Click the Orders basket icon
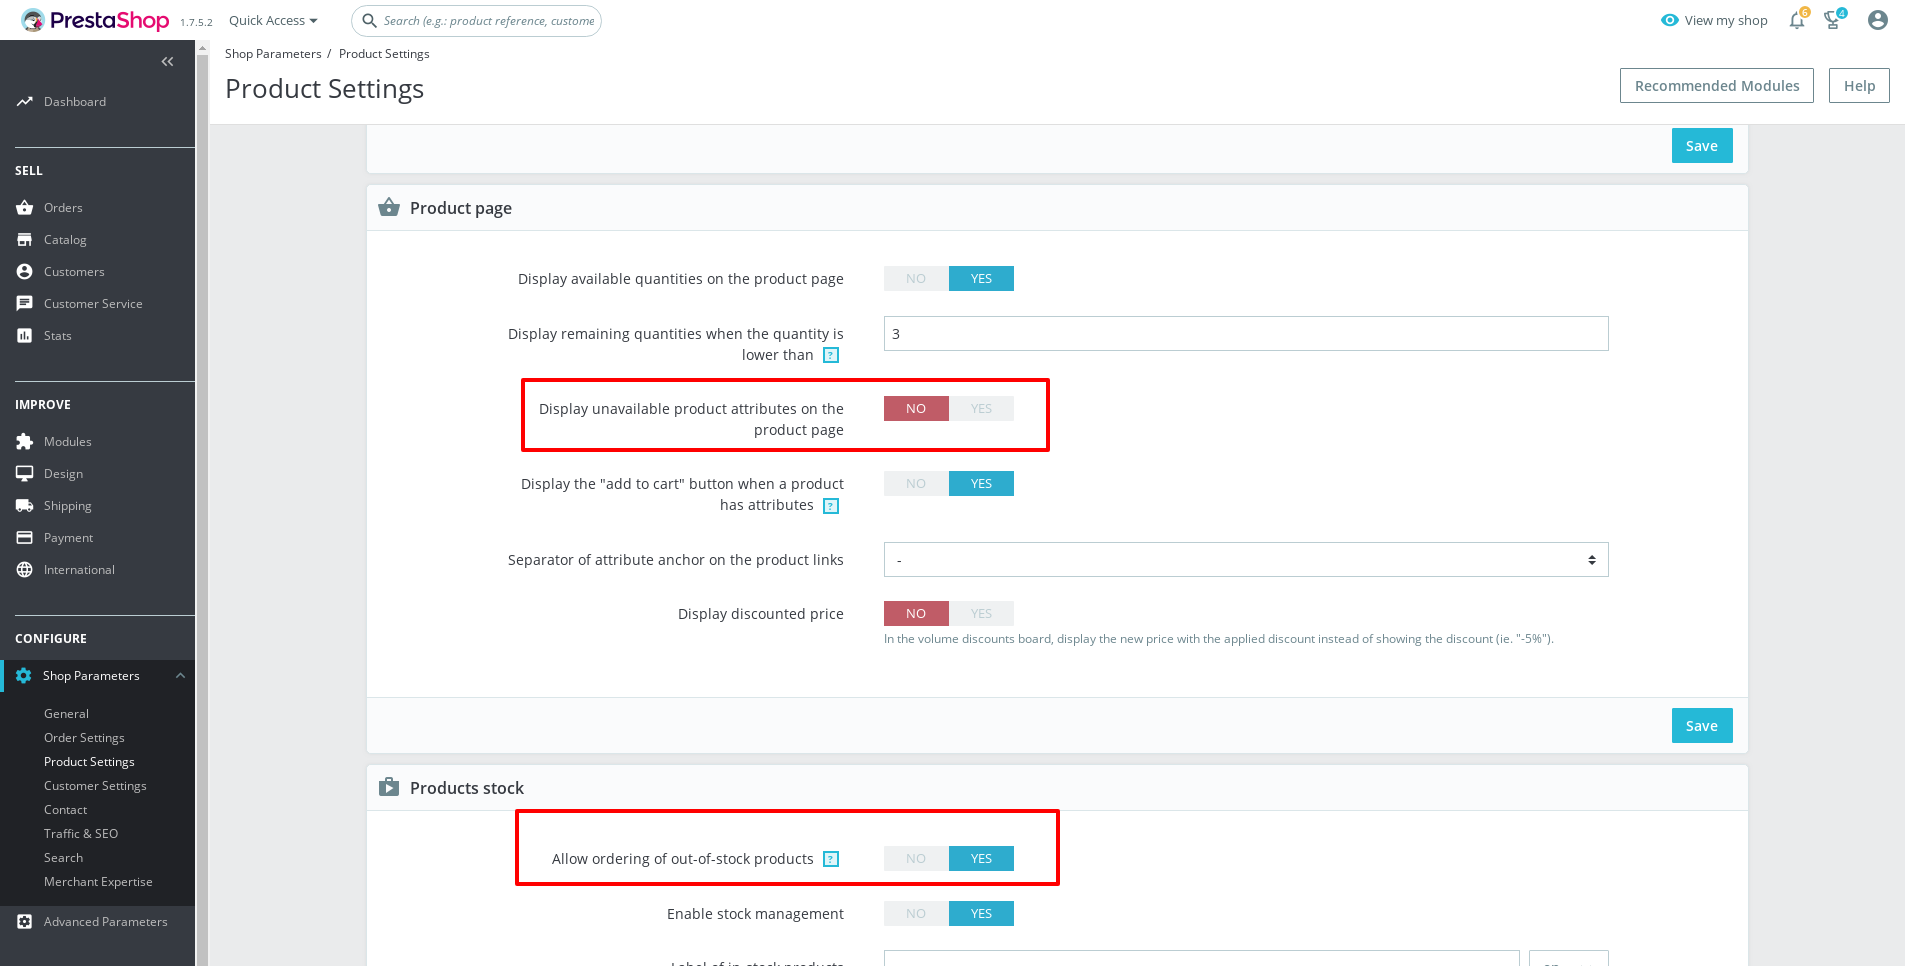 click(x=25, y=208)
